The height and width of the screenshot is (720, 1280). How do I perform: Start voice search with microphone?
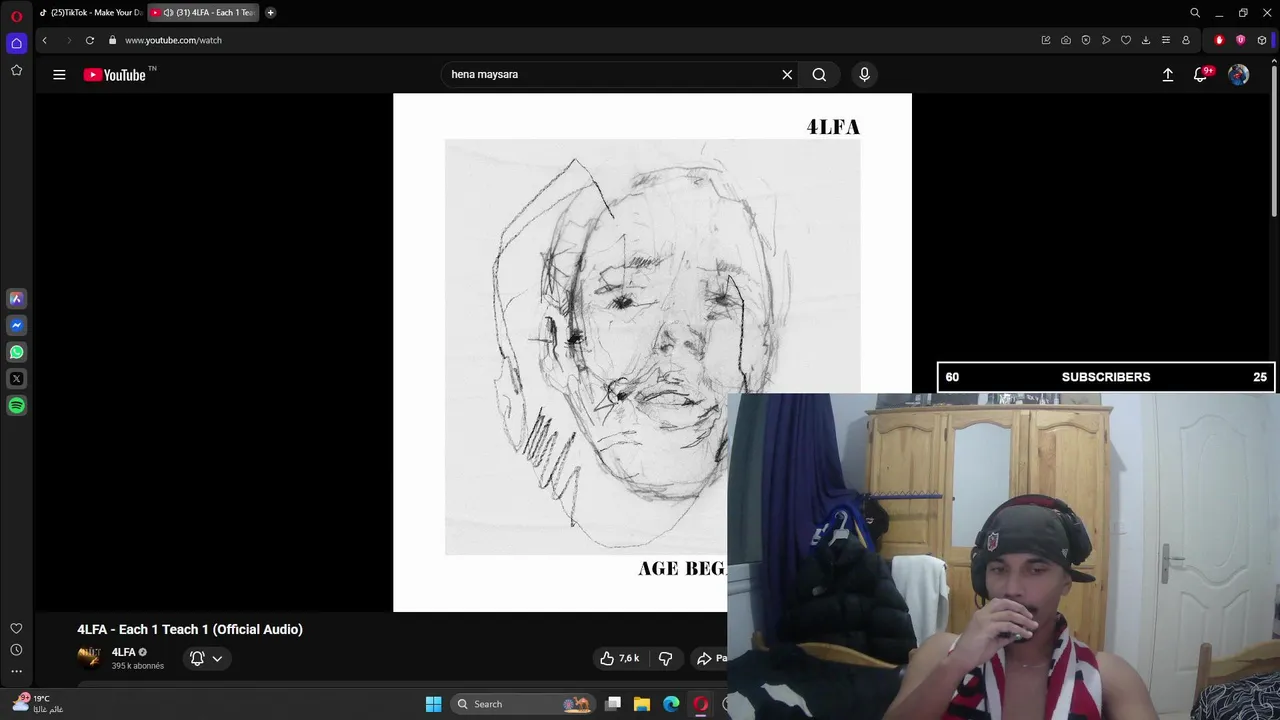pos(865,74)
